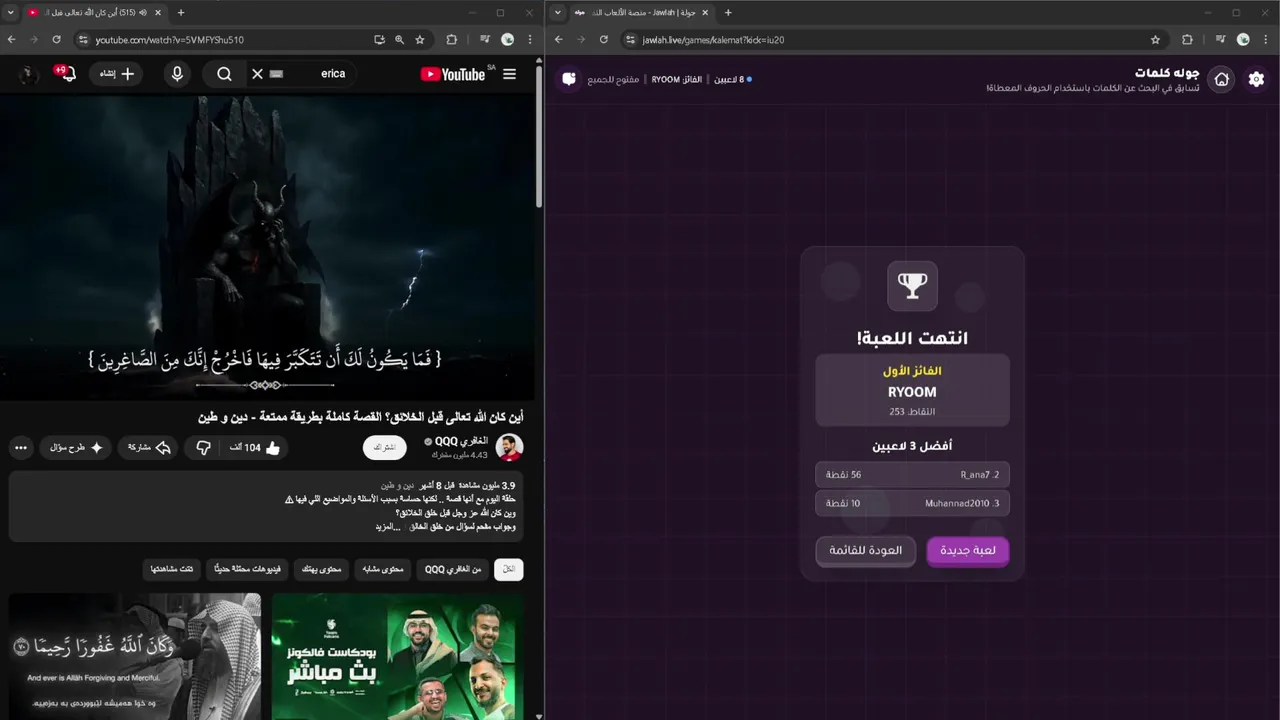Click 8 لاعبين players indicator
This screenshot has width=1280, height=720.
click(732, 79)
